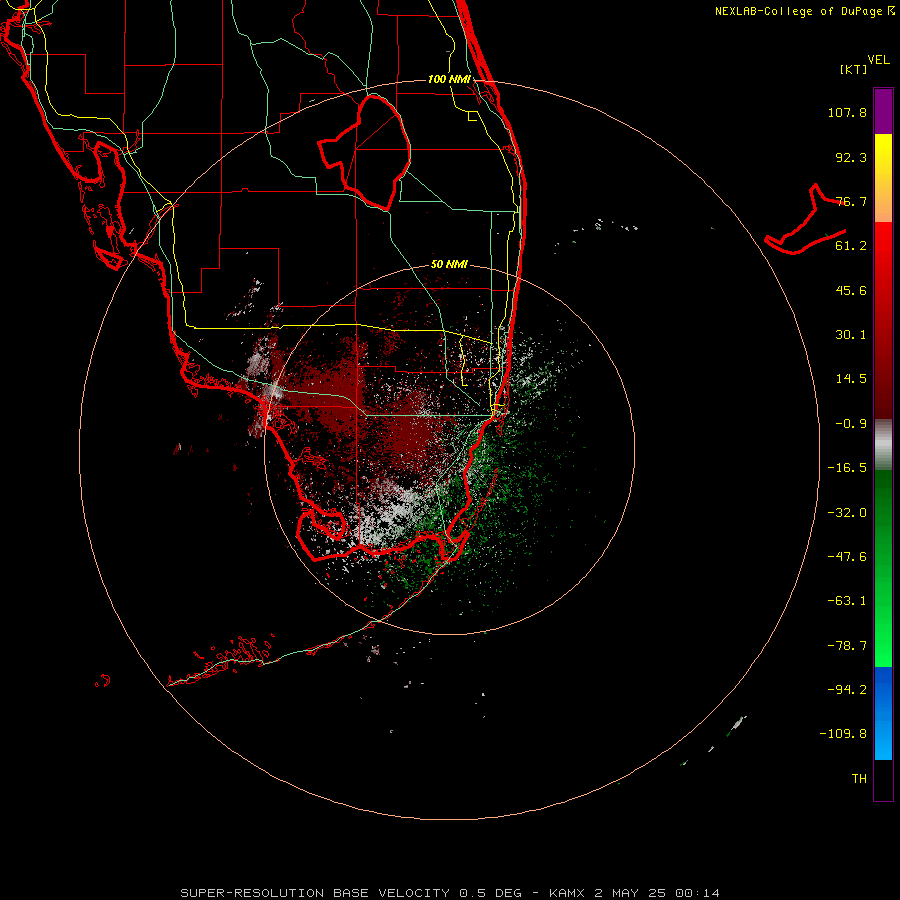Click the blue segment of velocity color bar
Image resolution: width=900 pixels, height=900 pixels.
(883, 713)
